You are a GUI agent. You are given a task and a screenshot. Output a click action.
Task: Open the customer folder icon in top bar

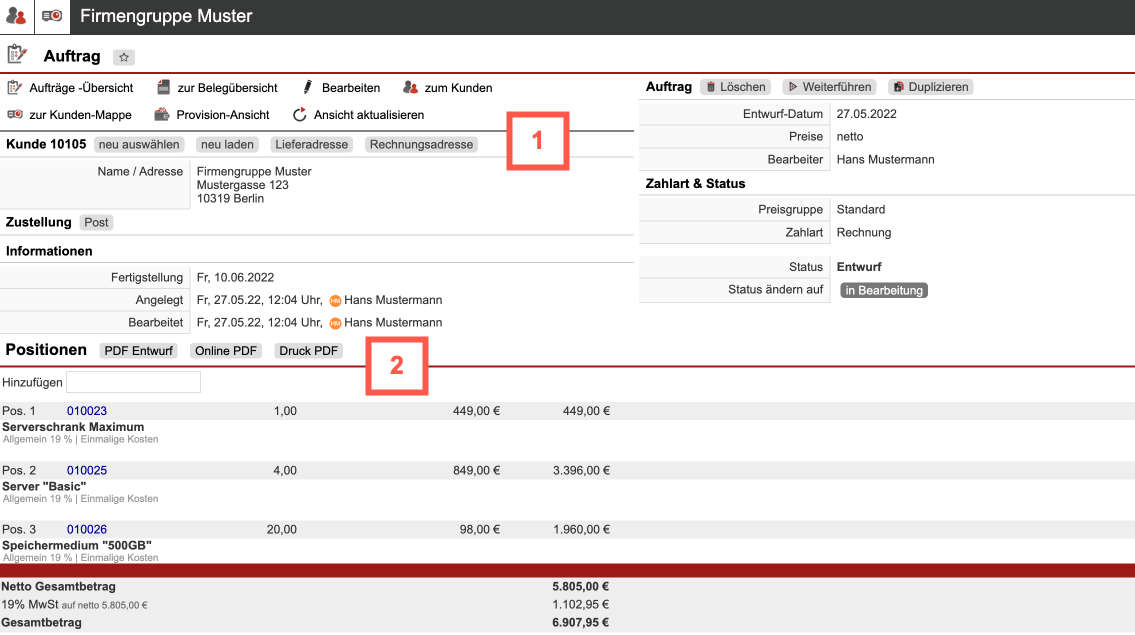(x=52, y=16)
